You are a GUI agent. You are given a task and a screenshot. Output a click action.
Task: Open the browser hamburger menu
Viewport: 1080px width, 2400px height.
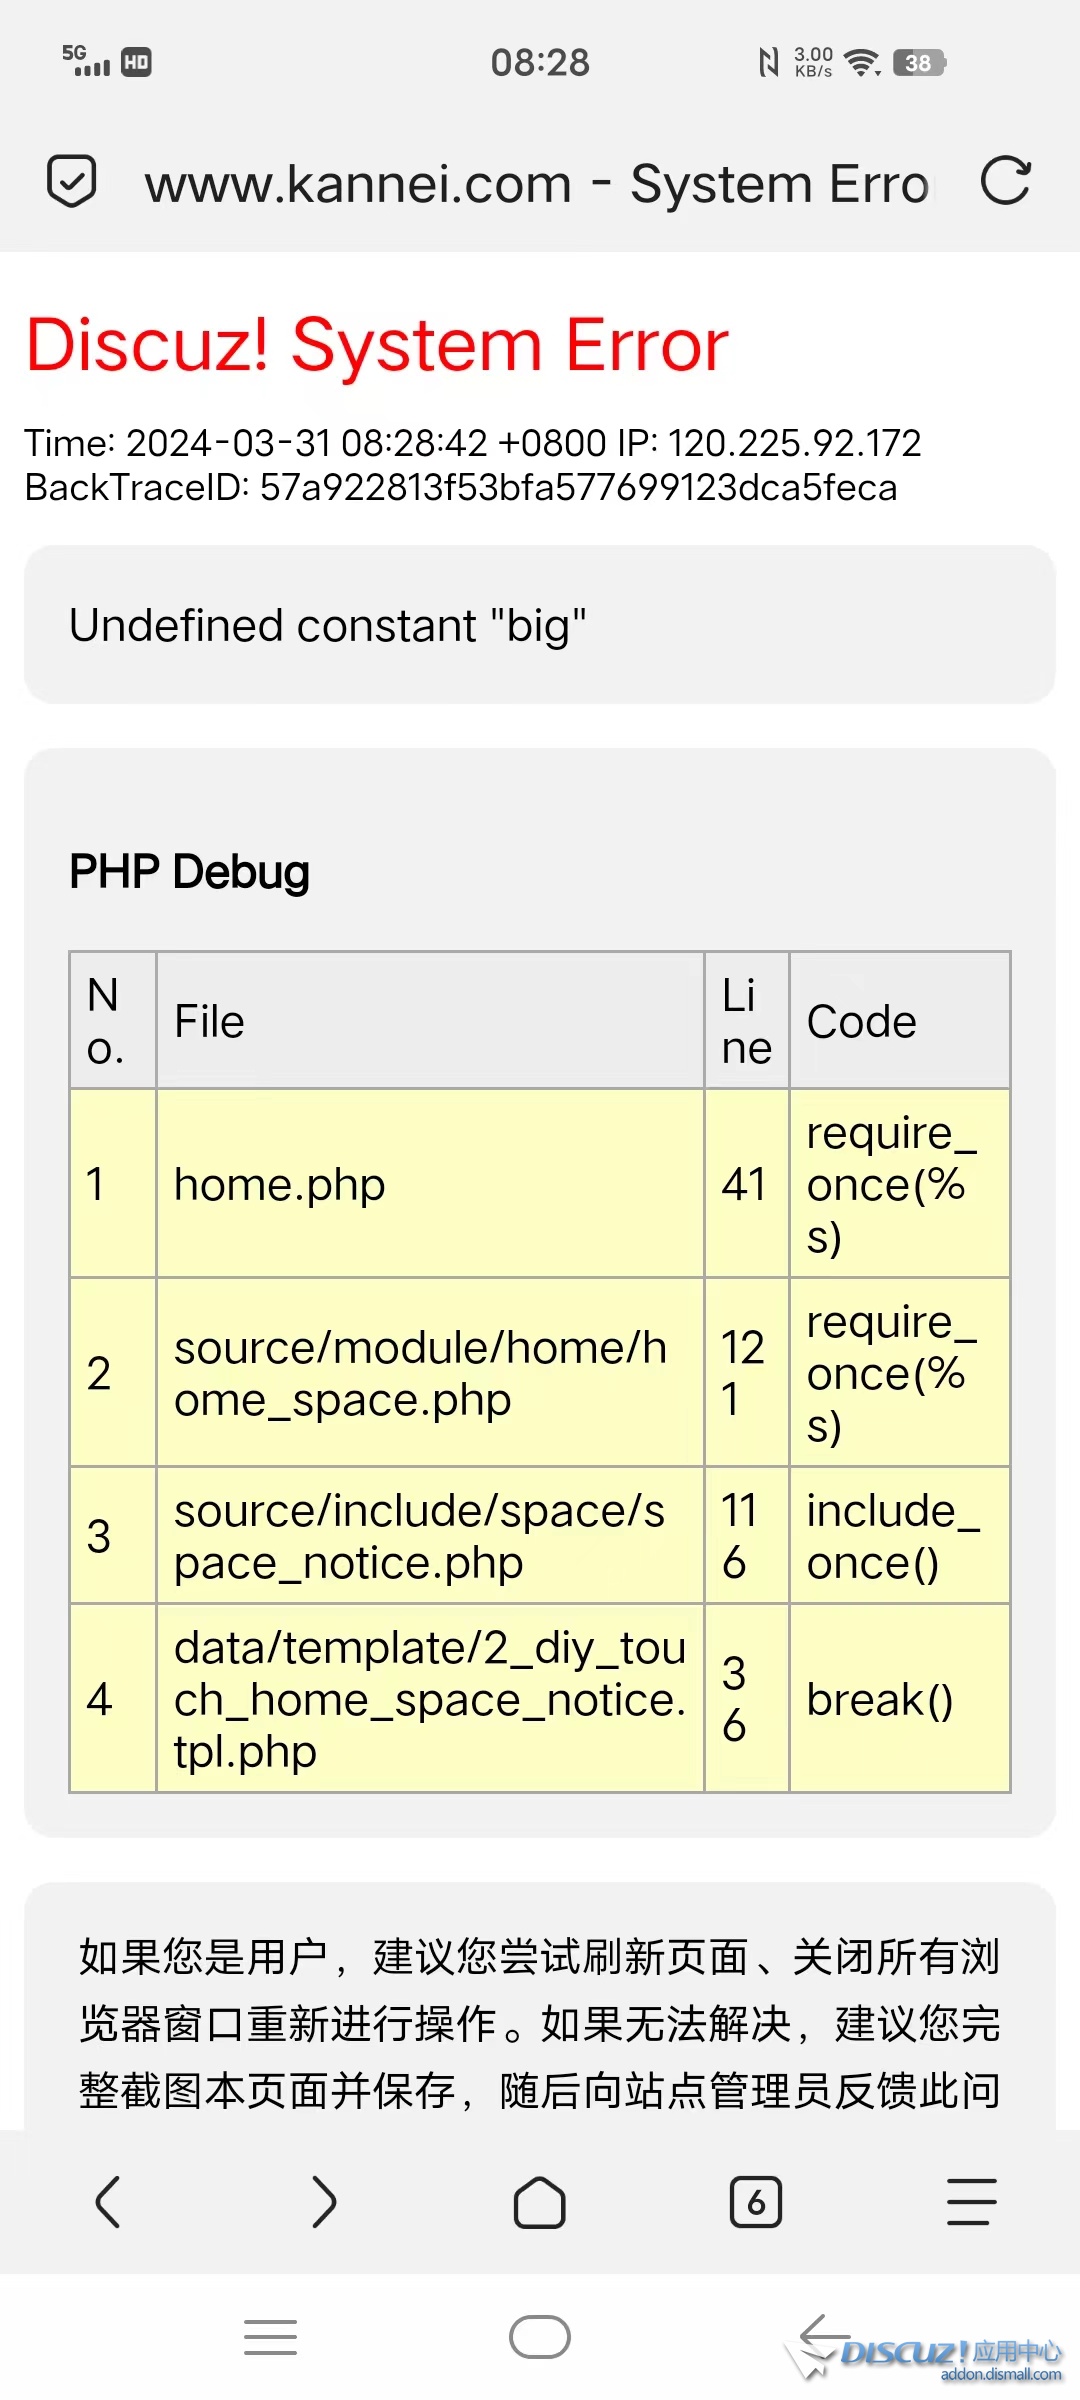(972, 2202)
